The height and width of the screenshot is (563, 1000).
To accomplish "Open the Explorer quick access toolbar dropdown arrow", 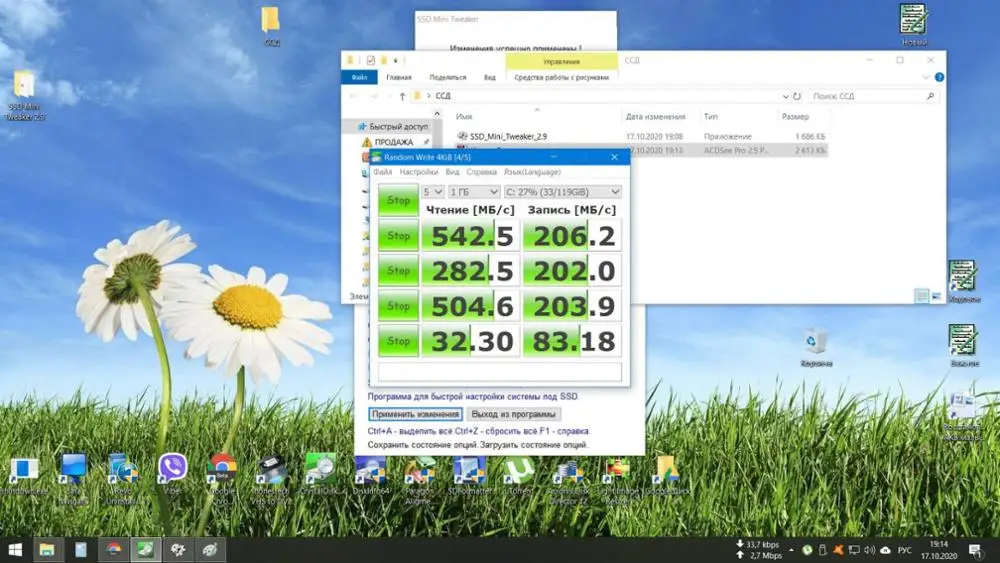I will (x=395, y=61).
